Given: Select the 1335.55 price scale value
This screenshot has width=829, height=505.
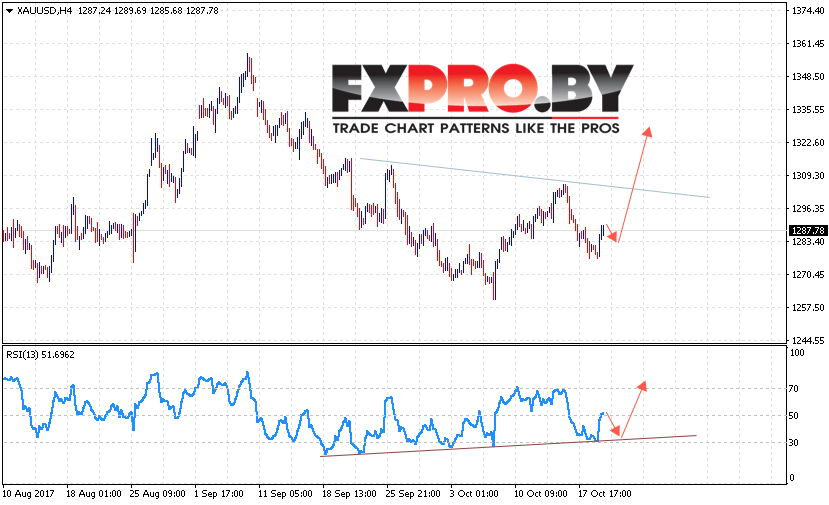Looking at the screenshot, I should point(808,109).
